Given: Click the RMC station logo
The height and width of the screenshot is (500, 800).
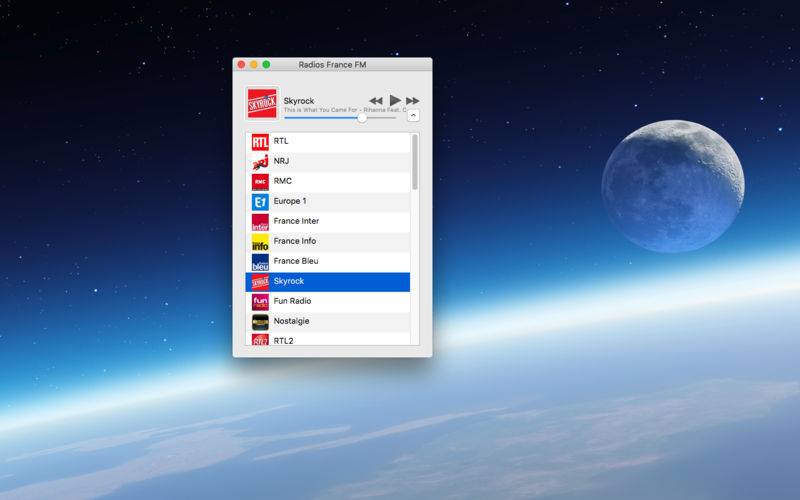Looking at the screenshot, I should click(260, 182).
